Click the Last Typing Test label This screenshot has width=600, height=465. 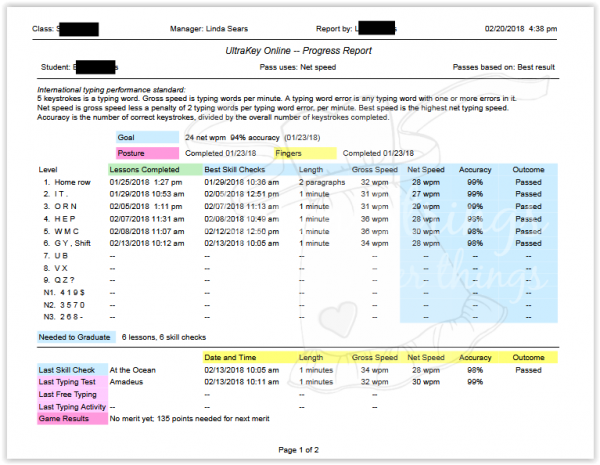(69, 381)
